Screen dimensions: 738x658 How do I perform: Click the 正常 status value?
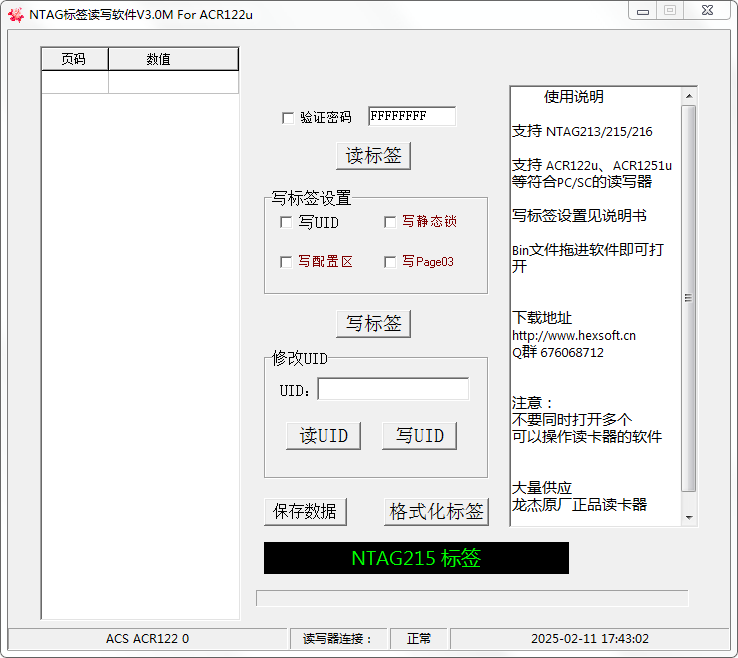point(418,639)
